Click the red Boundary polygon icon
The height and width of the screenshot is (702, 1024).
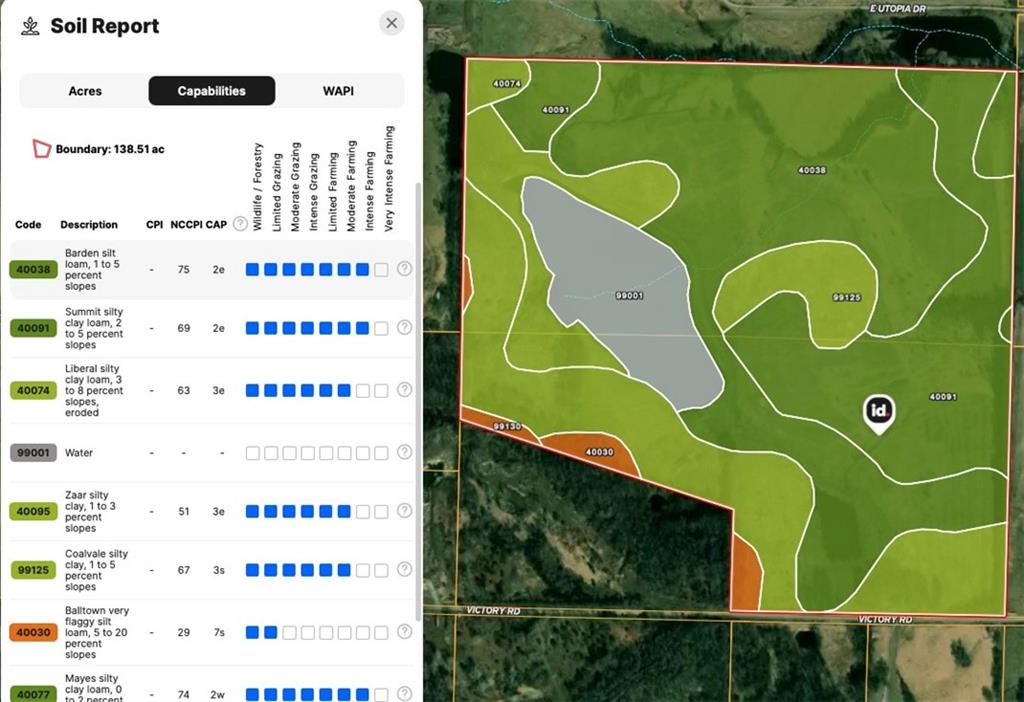click(42, 148)
